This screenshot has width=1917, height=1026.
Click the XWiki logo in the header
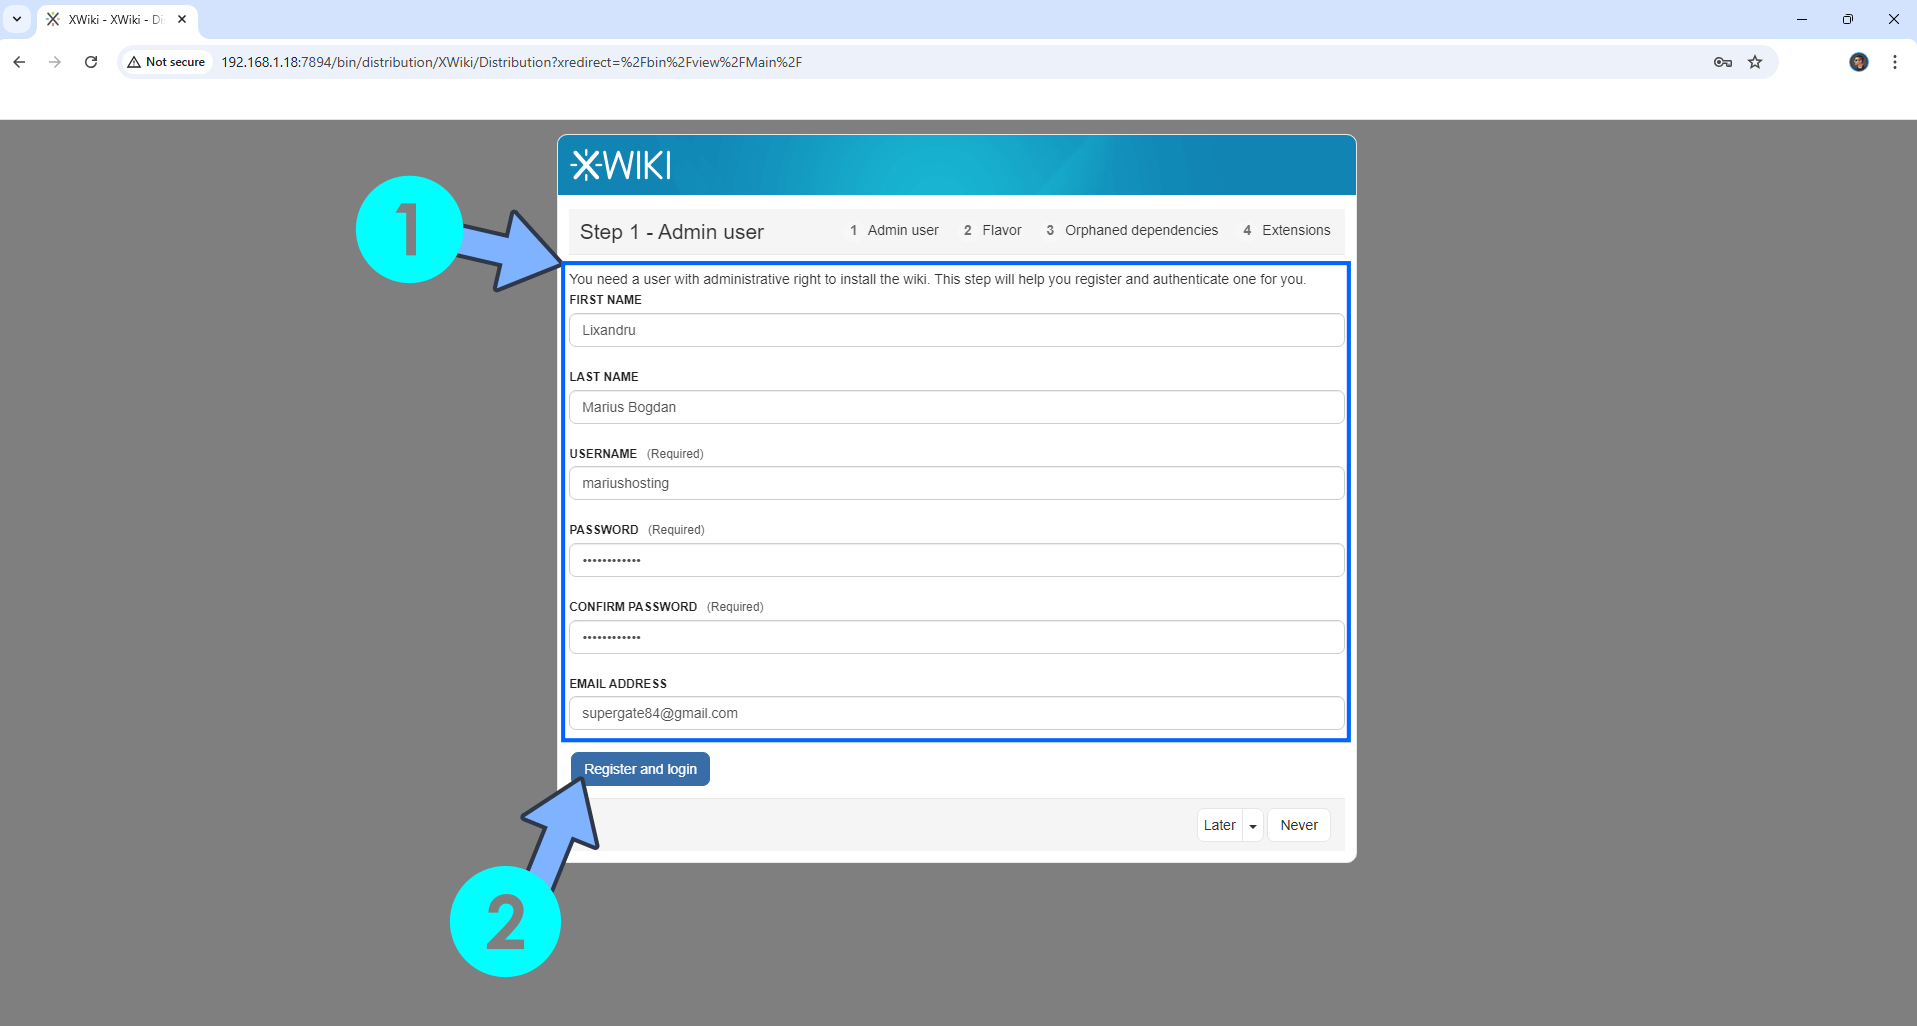click(621, 165)
